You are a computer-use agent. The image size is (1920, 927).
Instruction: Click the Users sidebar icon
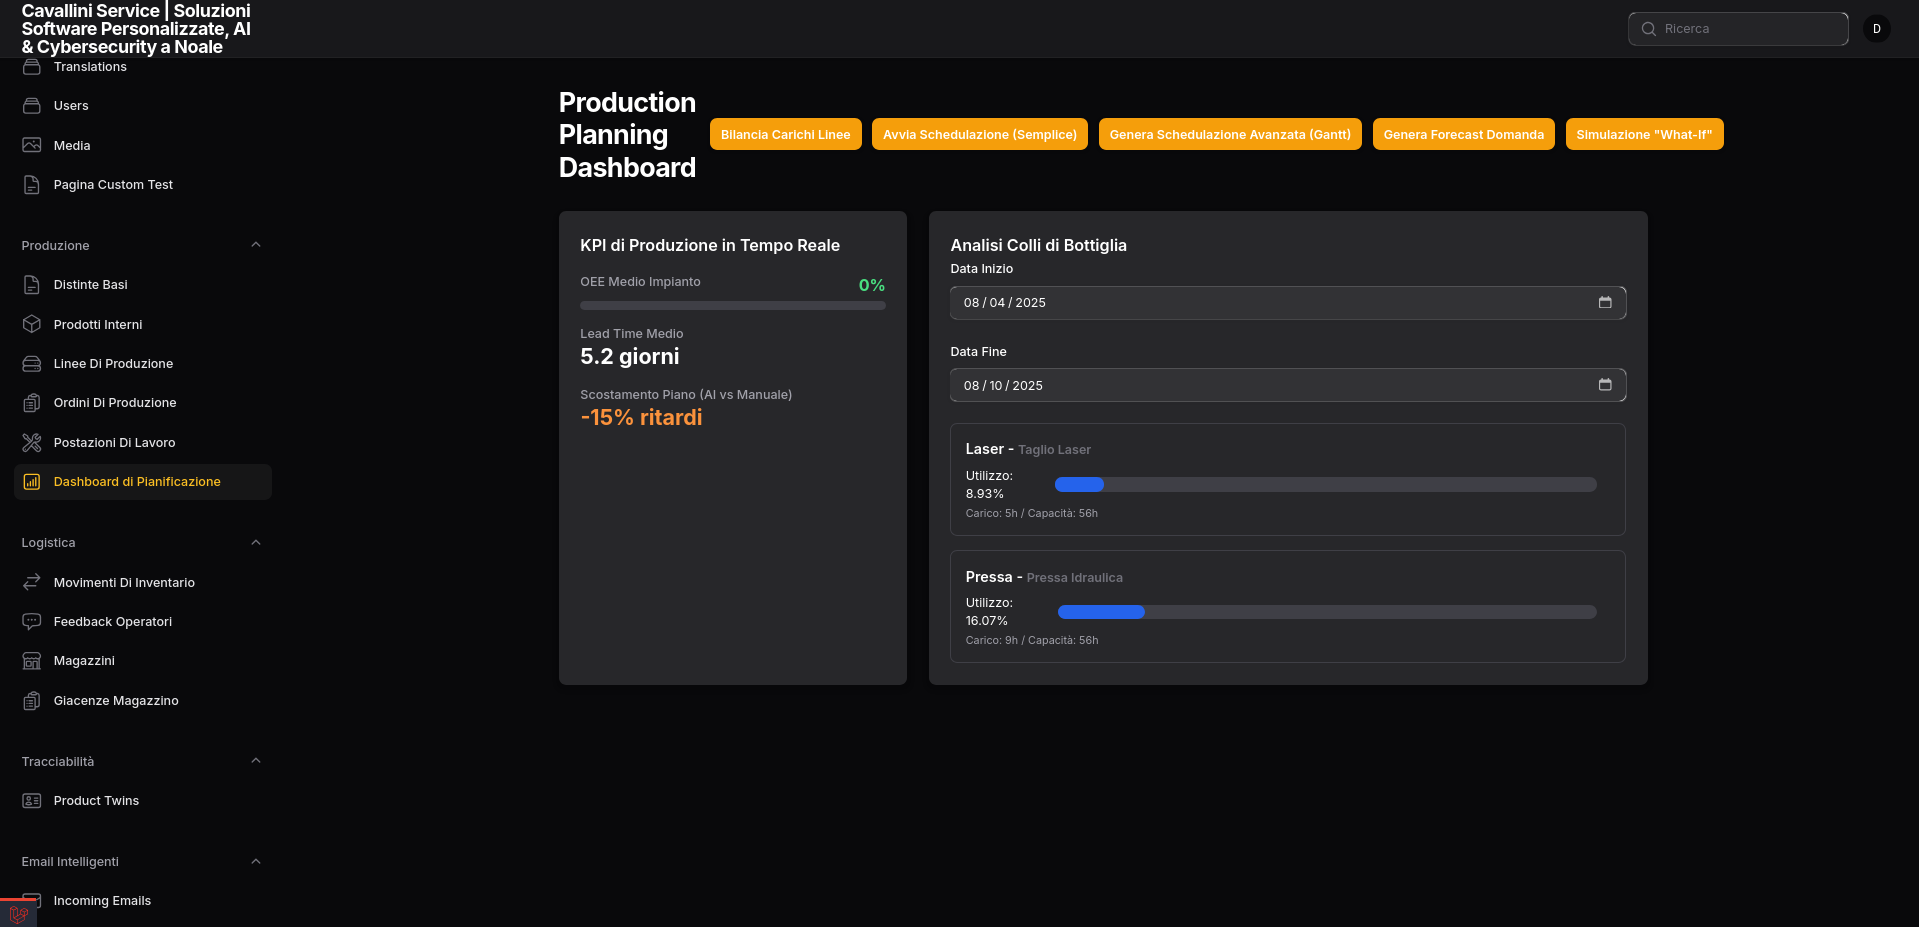32,106
